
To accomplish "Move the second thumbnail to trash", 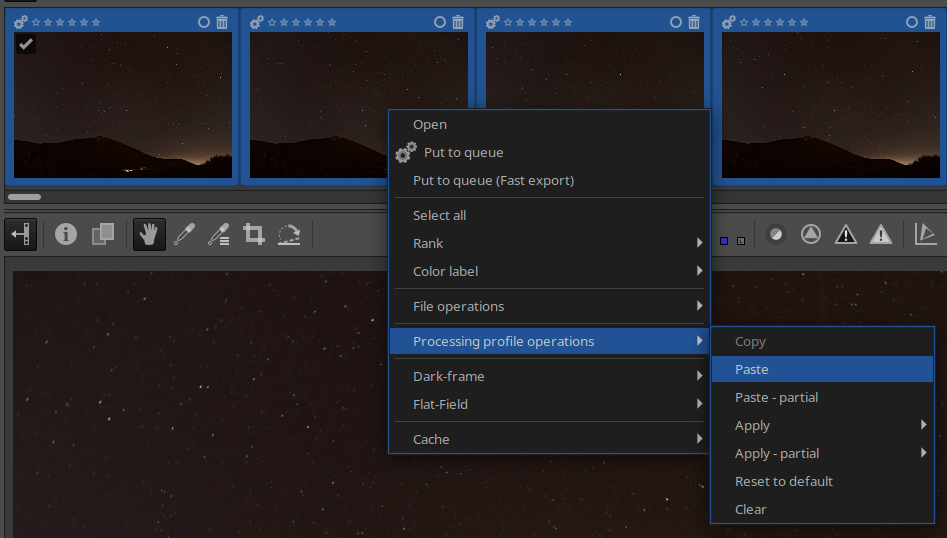I will (458, 22).
